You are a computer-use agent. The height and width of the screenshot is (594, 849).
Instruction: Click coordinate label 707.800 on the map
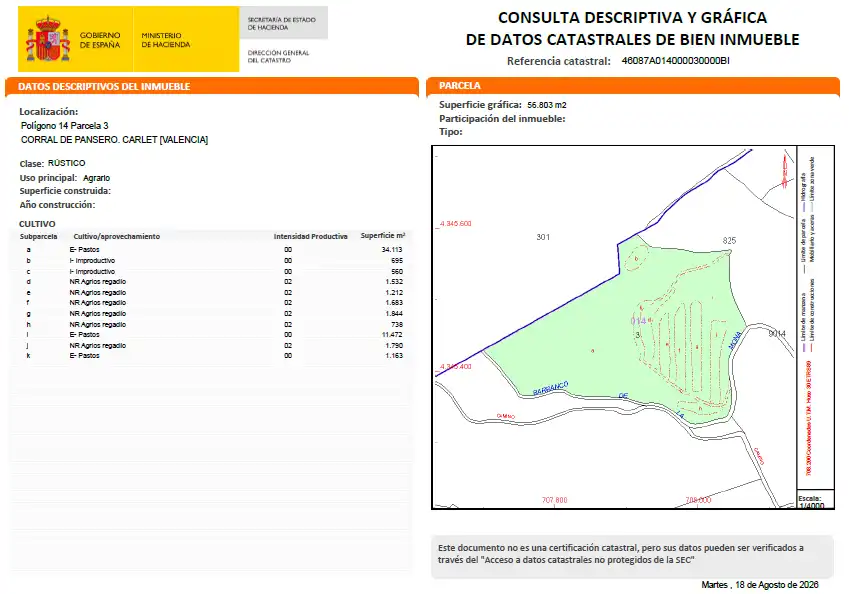(x=554, y=500)
